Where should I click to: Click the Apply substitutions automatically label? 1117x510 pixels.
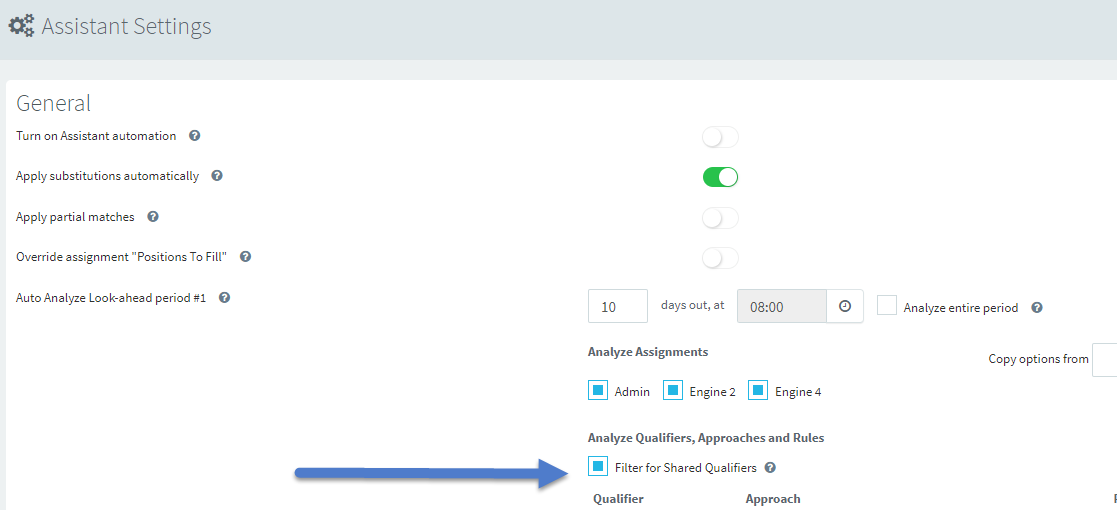[108, 176]
